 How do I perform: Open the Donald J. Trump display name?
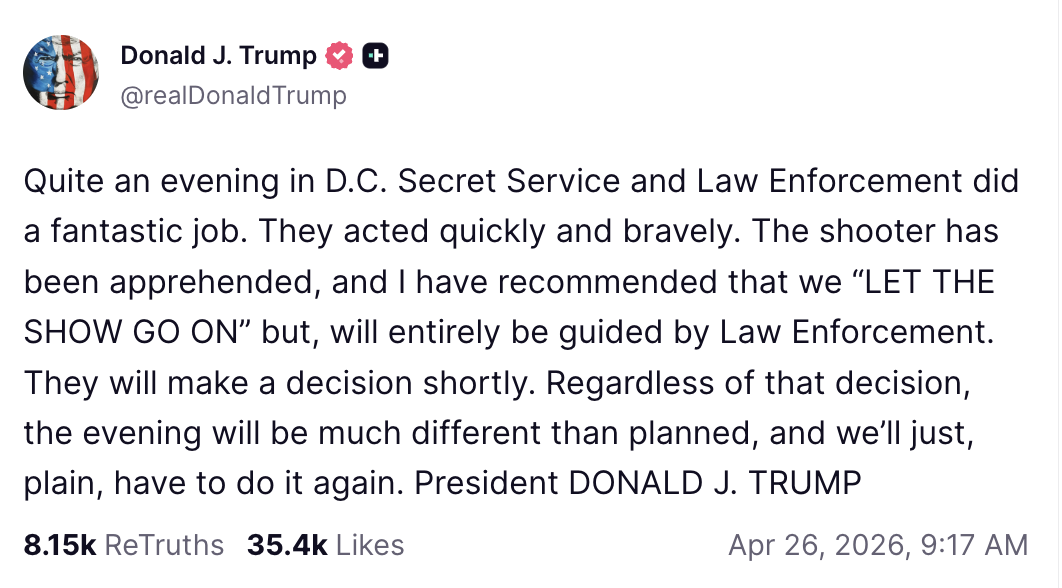coord(218,56)
